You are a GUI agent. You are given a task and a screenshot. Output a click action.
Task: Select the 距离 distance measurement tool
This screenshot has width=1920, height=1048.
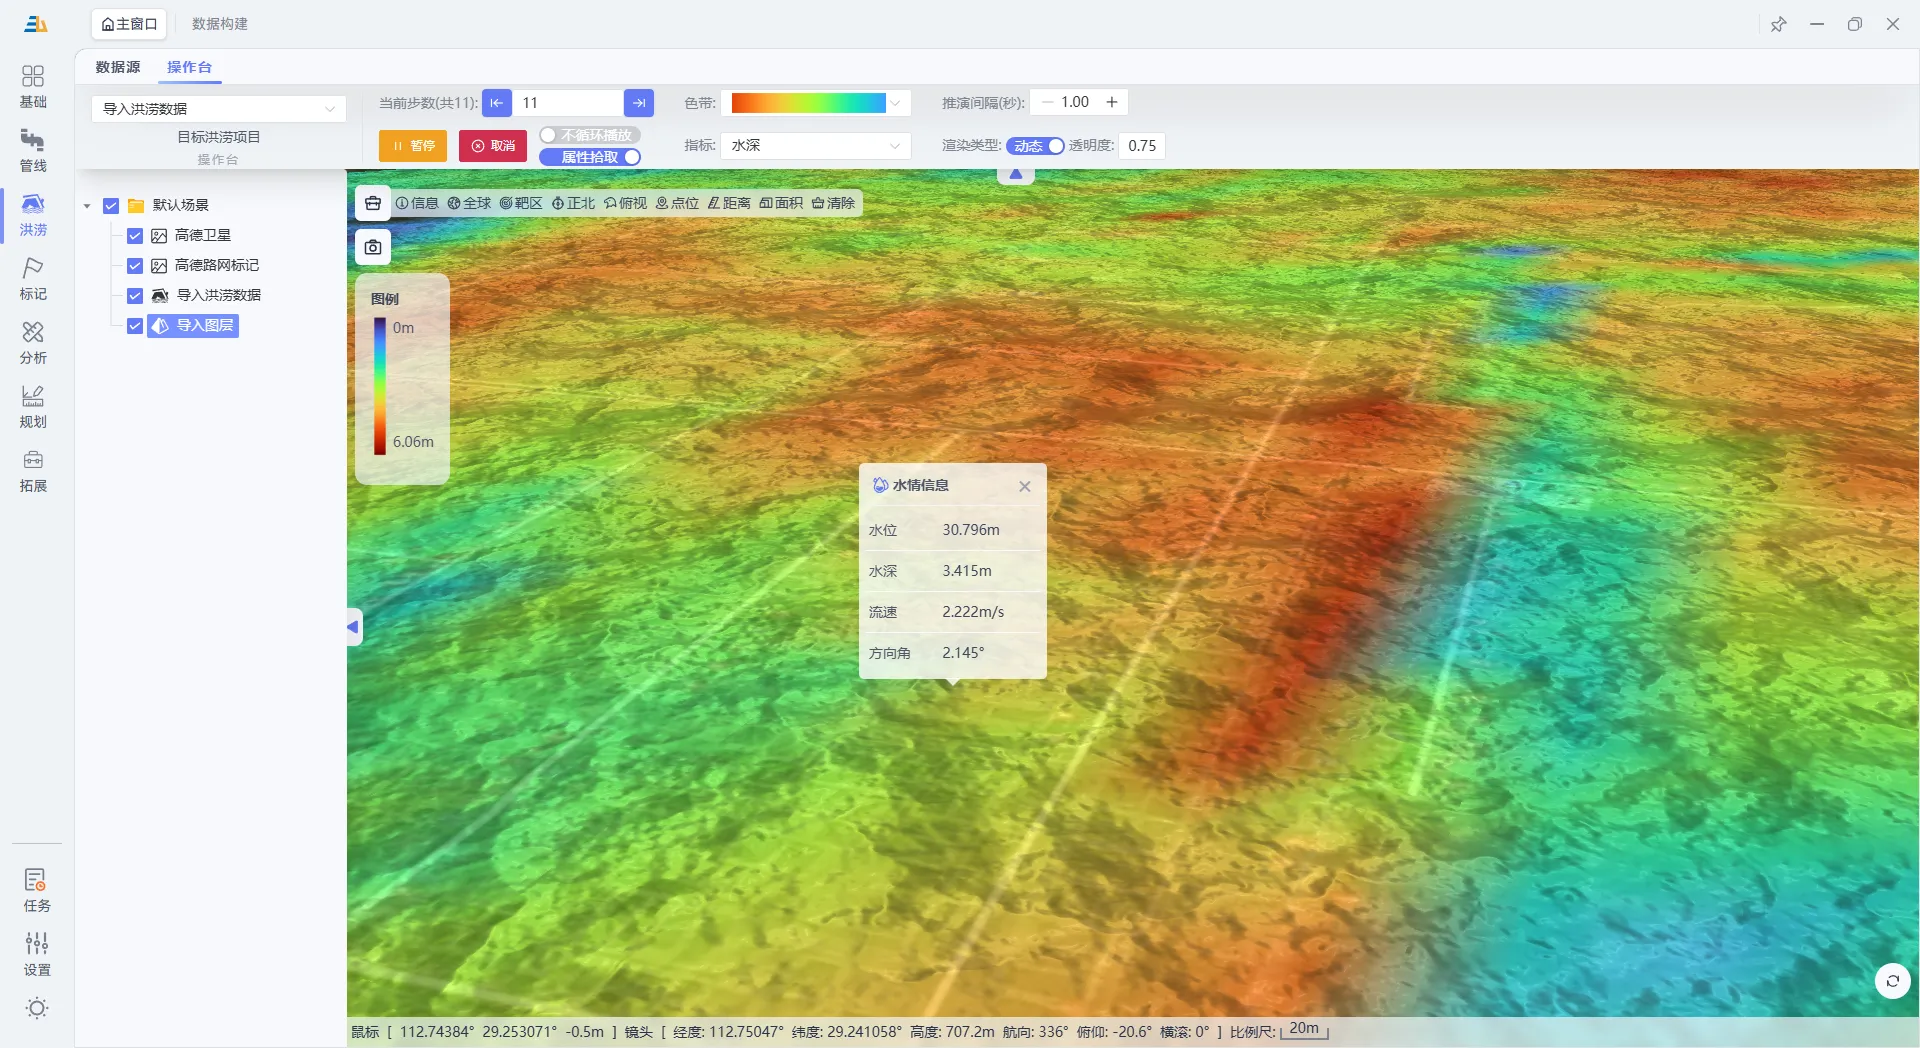pos(729,203)
